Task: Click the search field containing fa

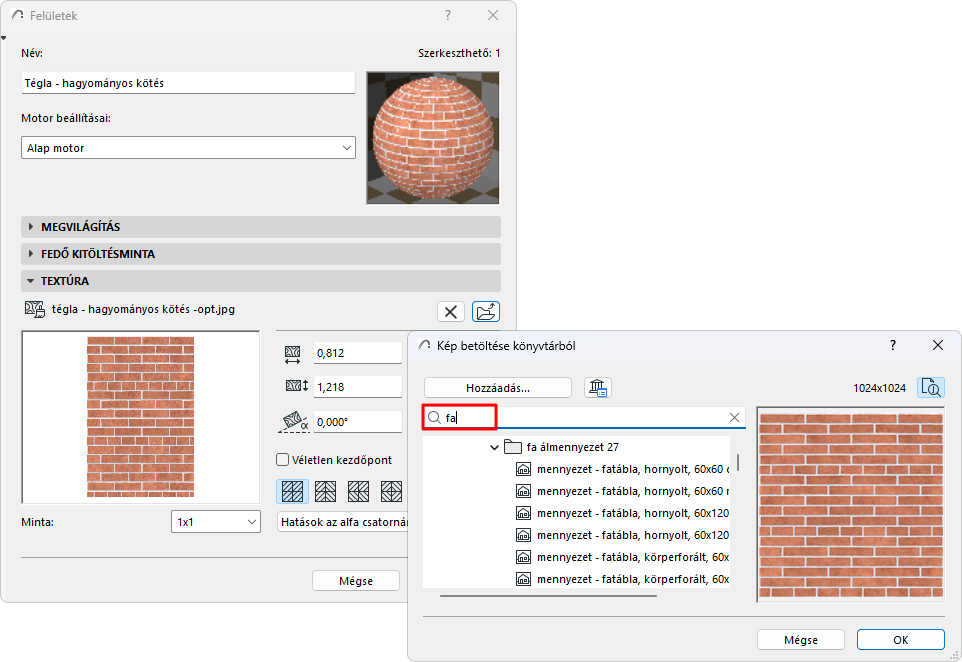Action: 584,418
